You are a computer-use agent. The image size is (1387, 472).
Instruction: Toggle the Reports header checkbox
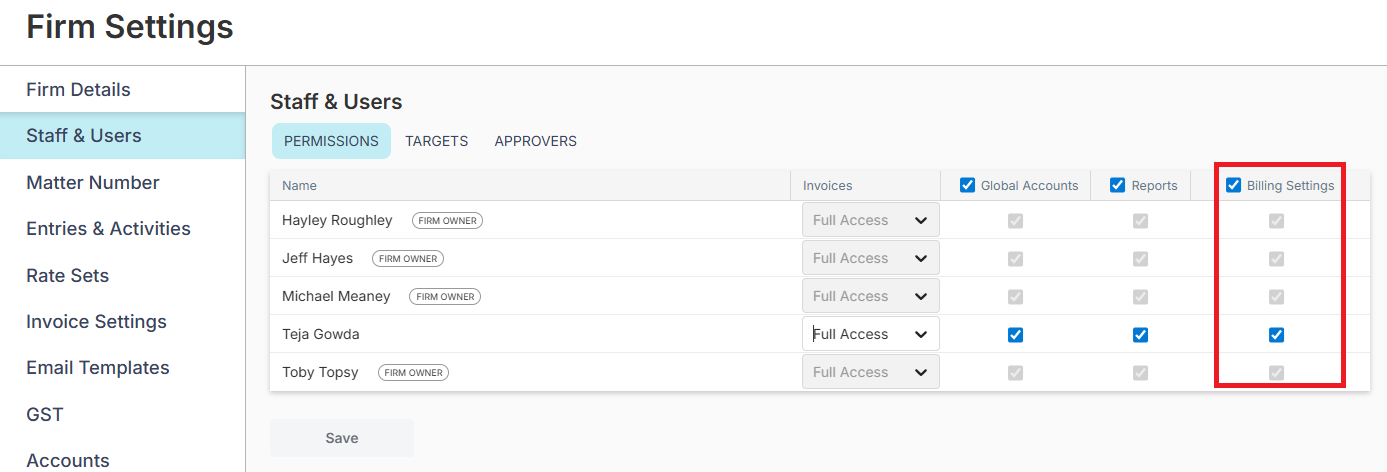pos(1118,185)
